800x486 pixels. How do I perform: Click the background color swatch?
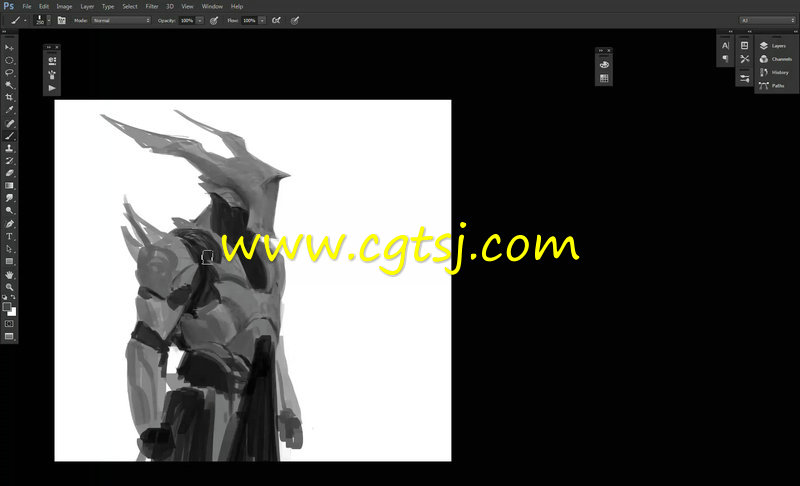pos(13,313)
